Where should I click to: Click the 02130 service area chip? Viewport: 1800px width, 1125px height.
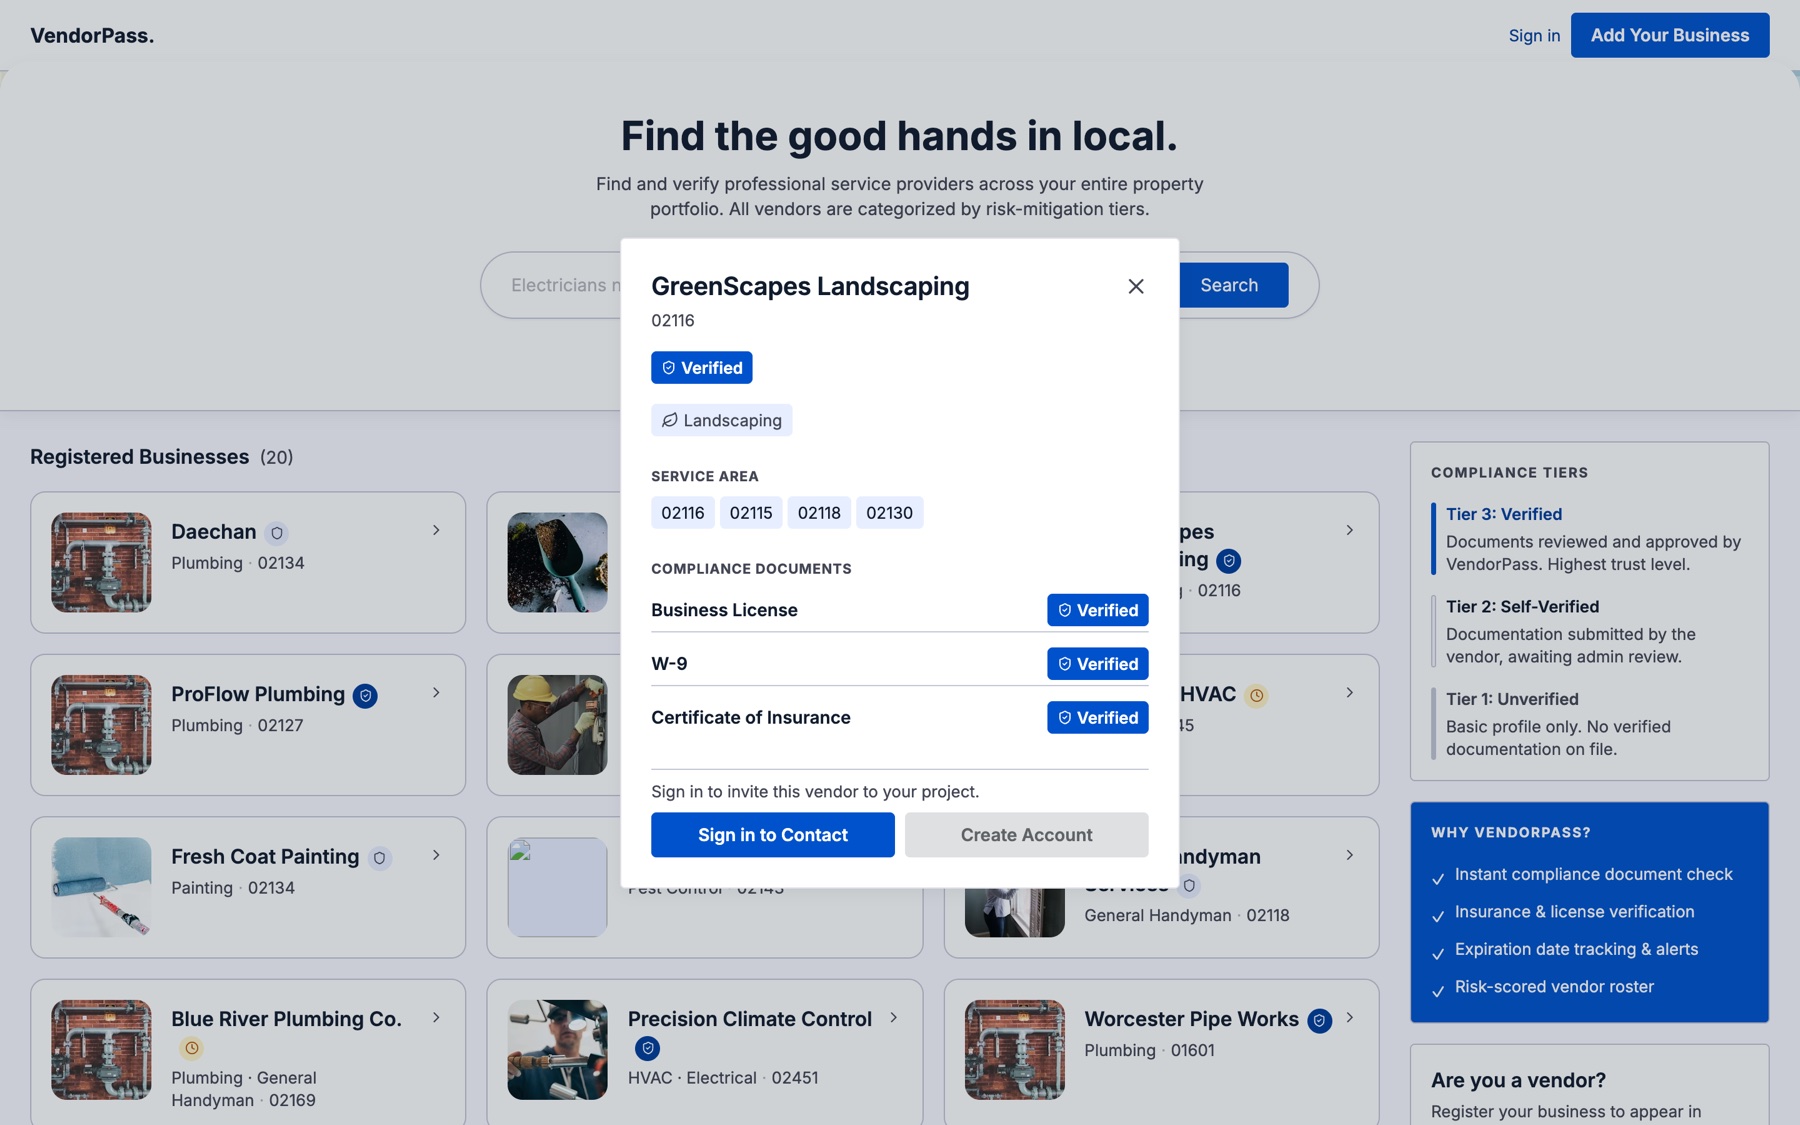(889, 513)
